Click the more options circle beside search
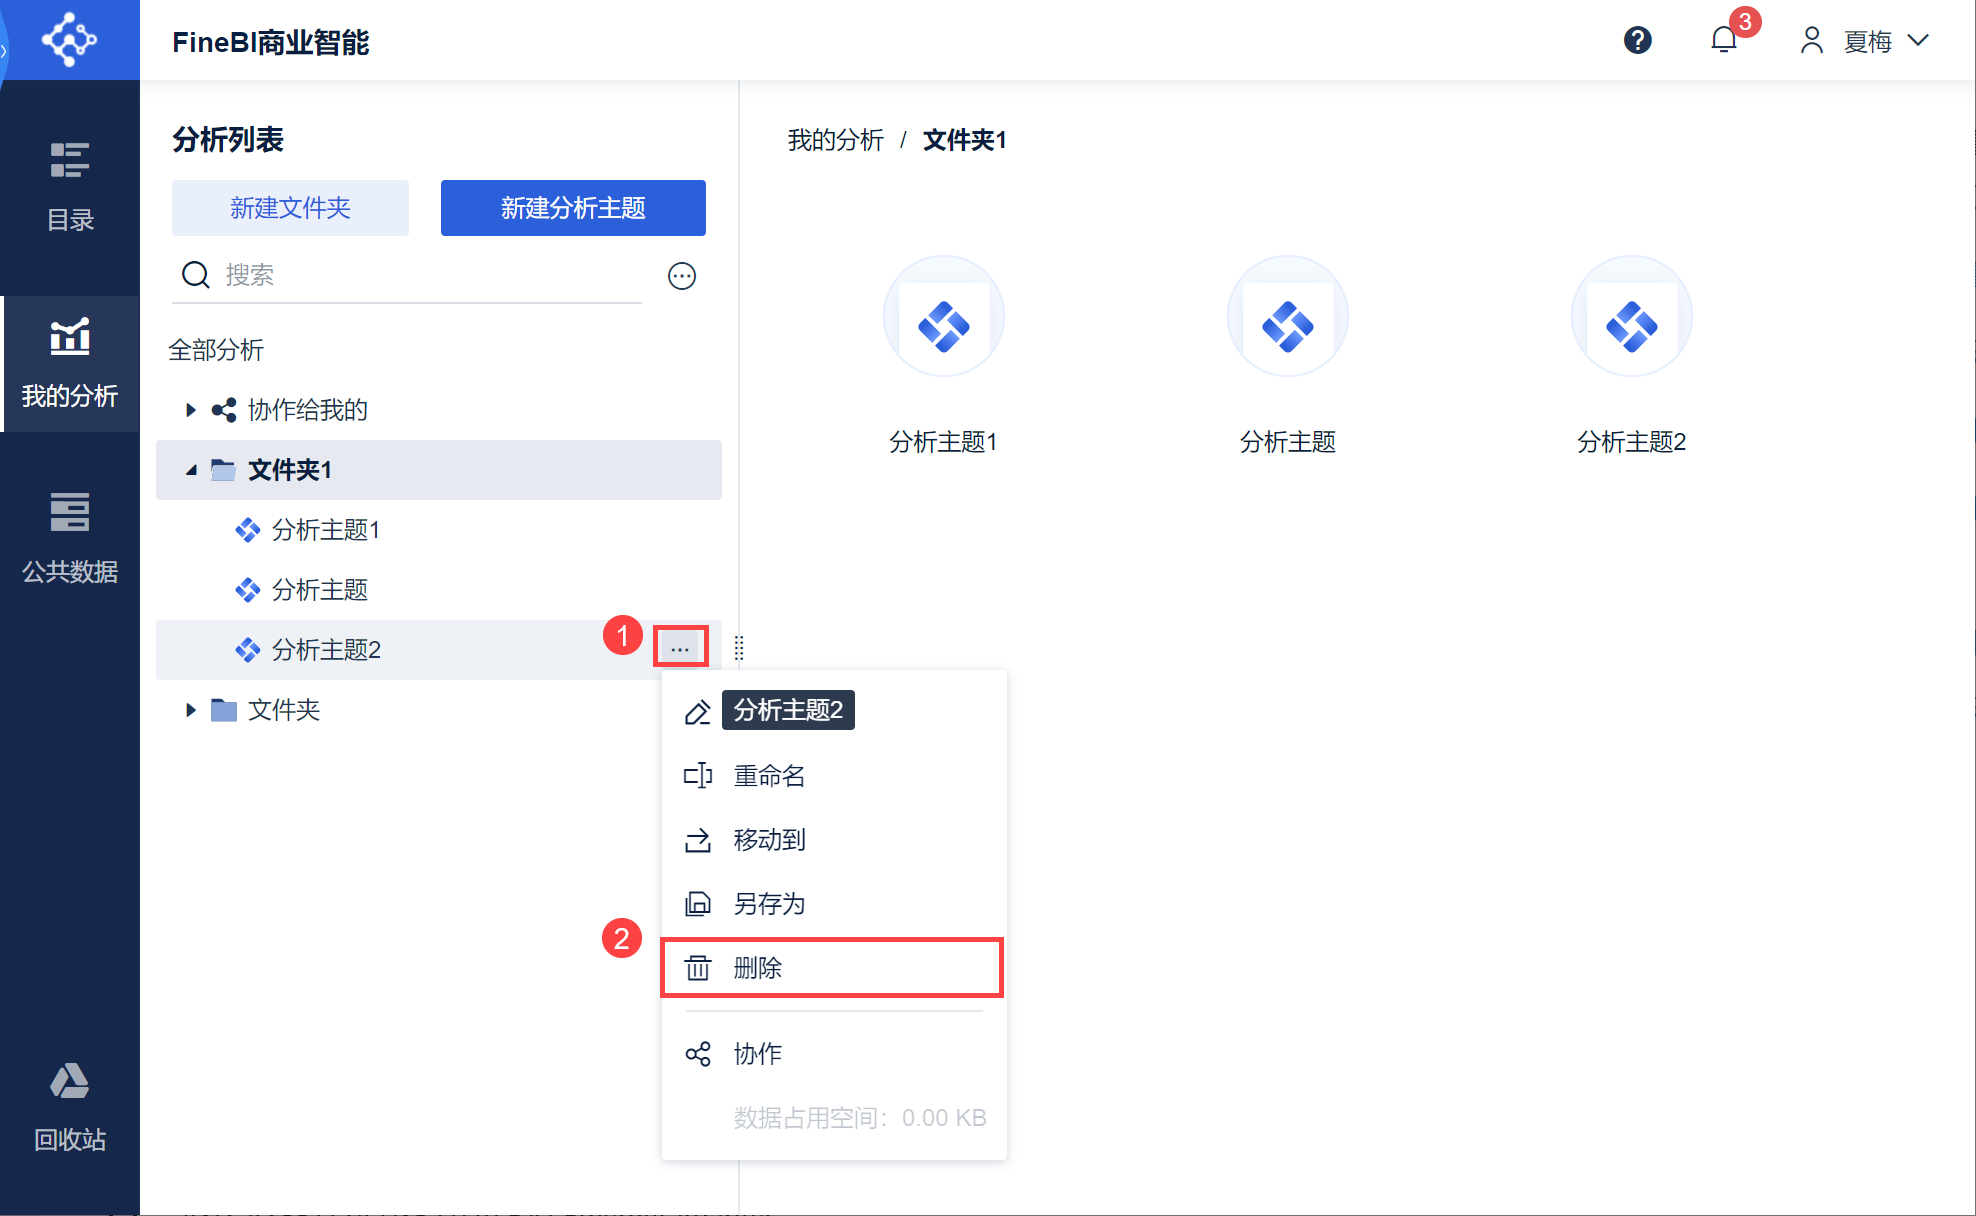Image resolution: width=1976 pixels, height=1216 pixels. pyautogui.click(x=682, y=276)
